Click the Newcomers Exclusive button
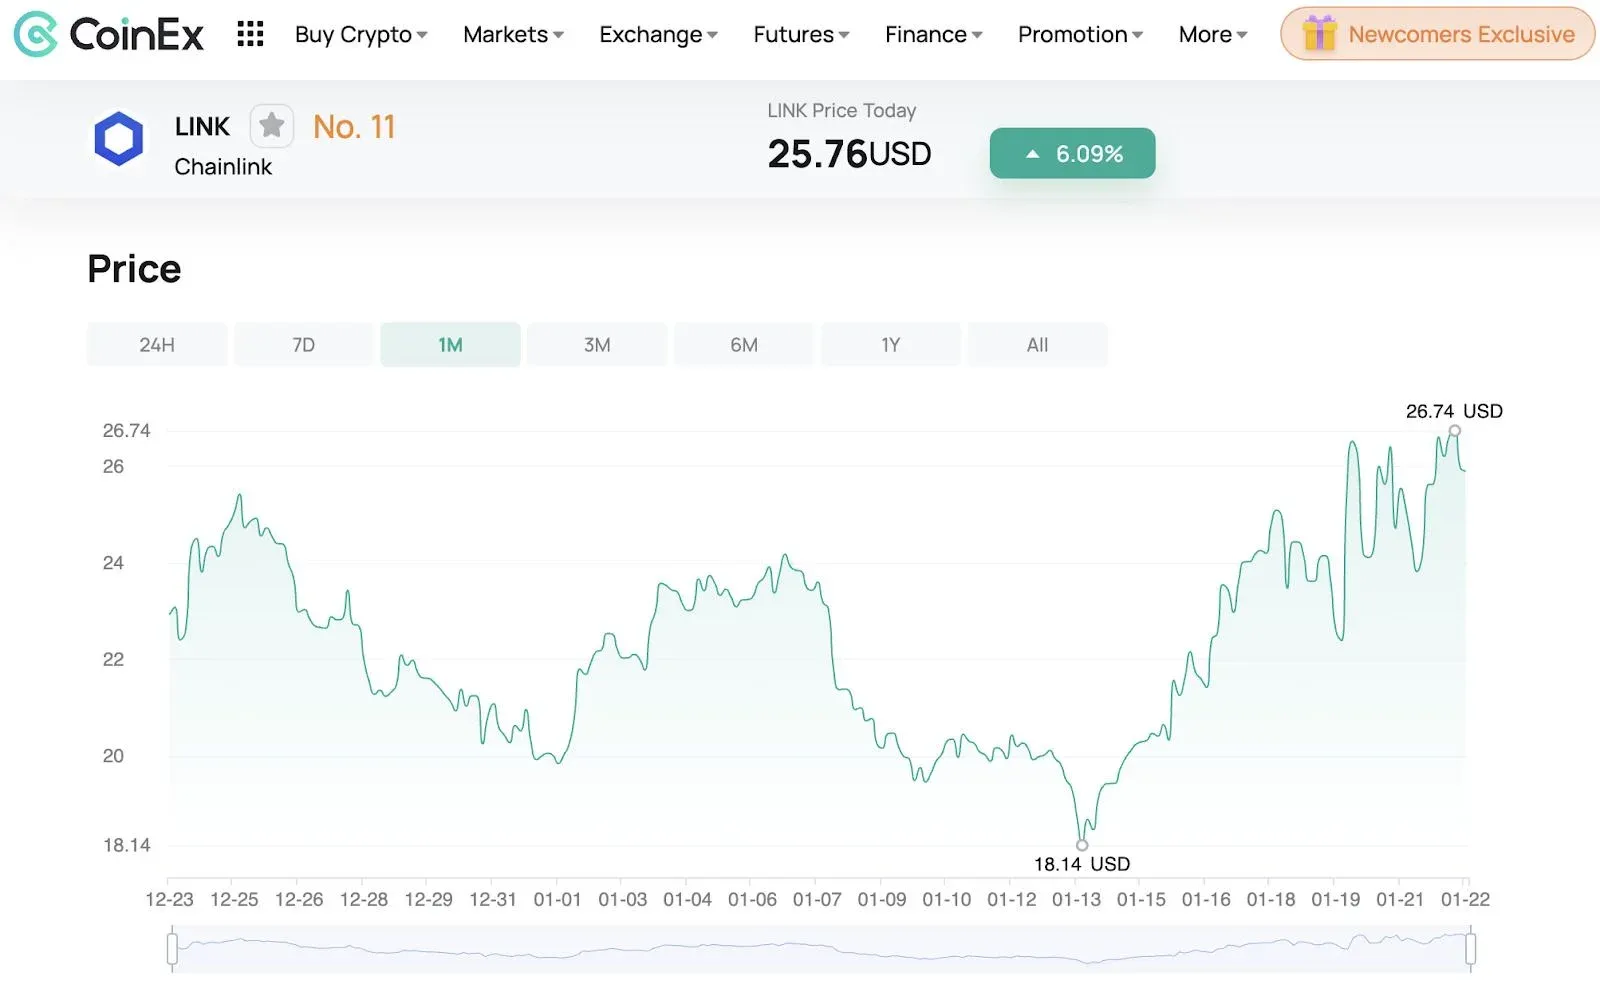The image size is (1600, 992). click(x=1435, y=34)
